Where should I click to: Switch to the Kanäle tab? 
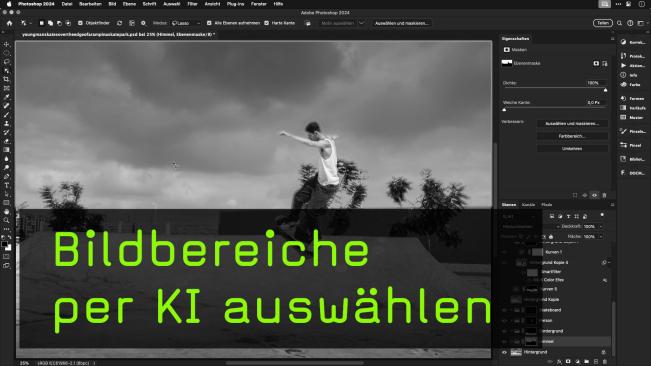529,205
